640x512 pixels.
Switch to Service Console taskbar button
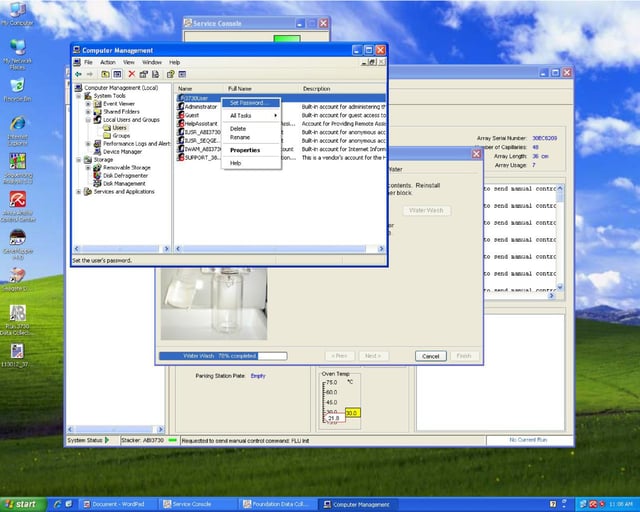coord(196,505)
